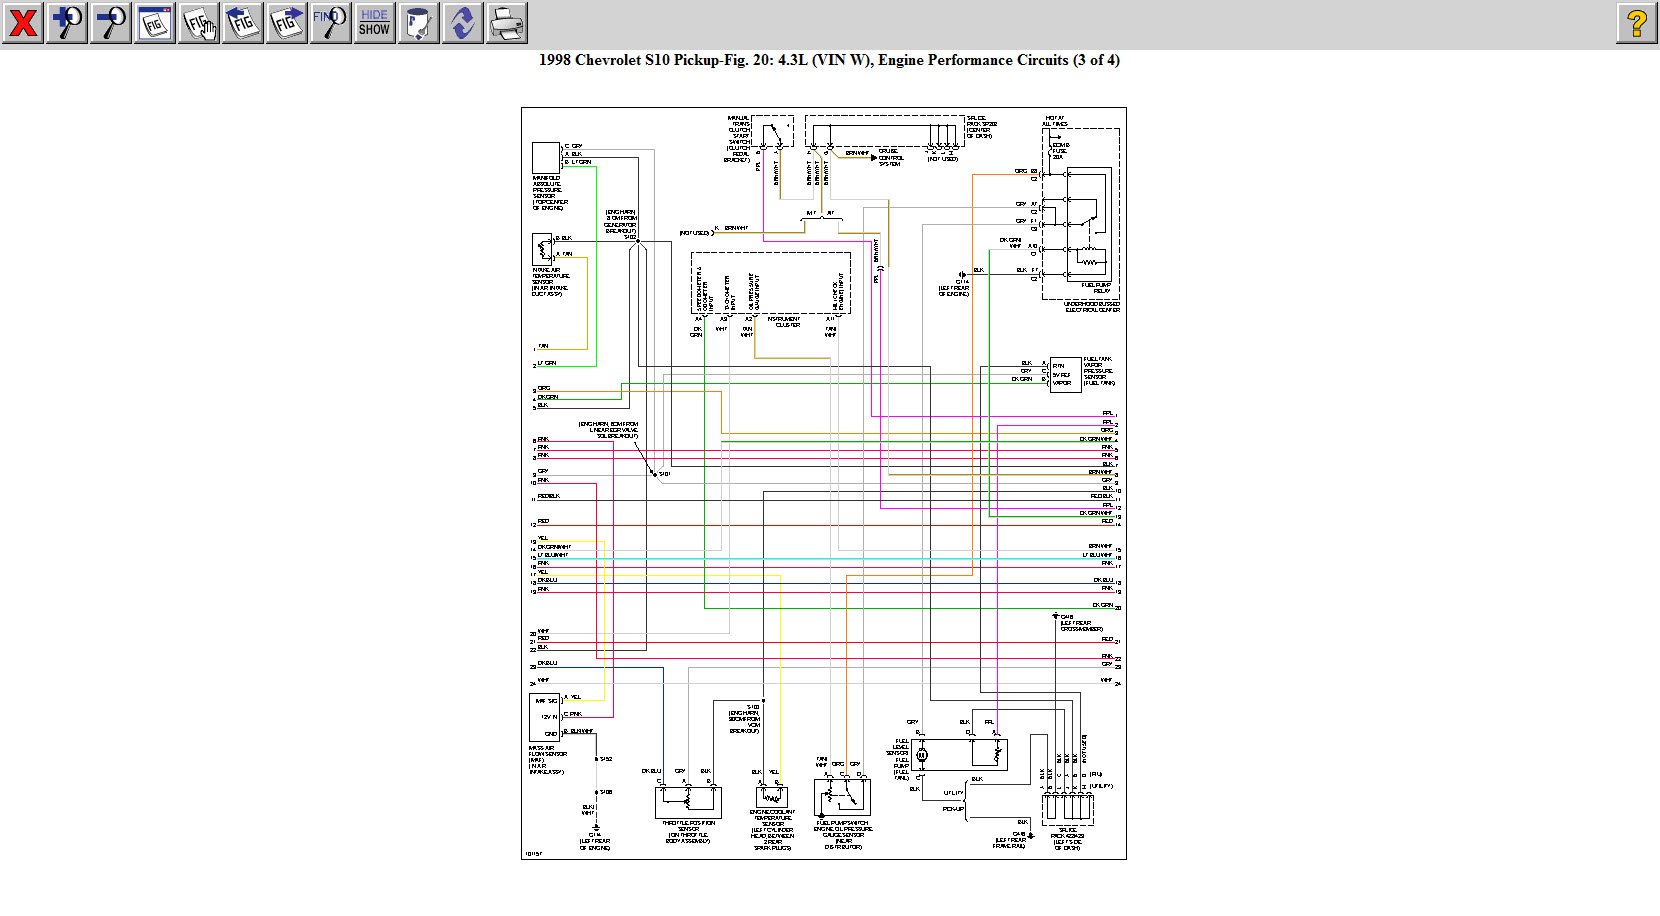
Task: Click the Mass Air Flow Sensor component
Action: (x=545, y=717)
